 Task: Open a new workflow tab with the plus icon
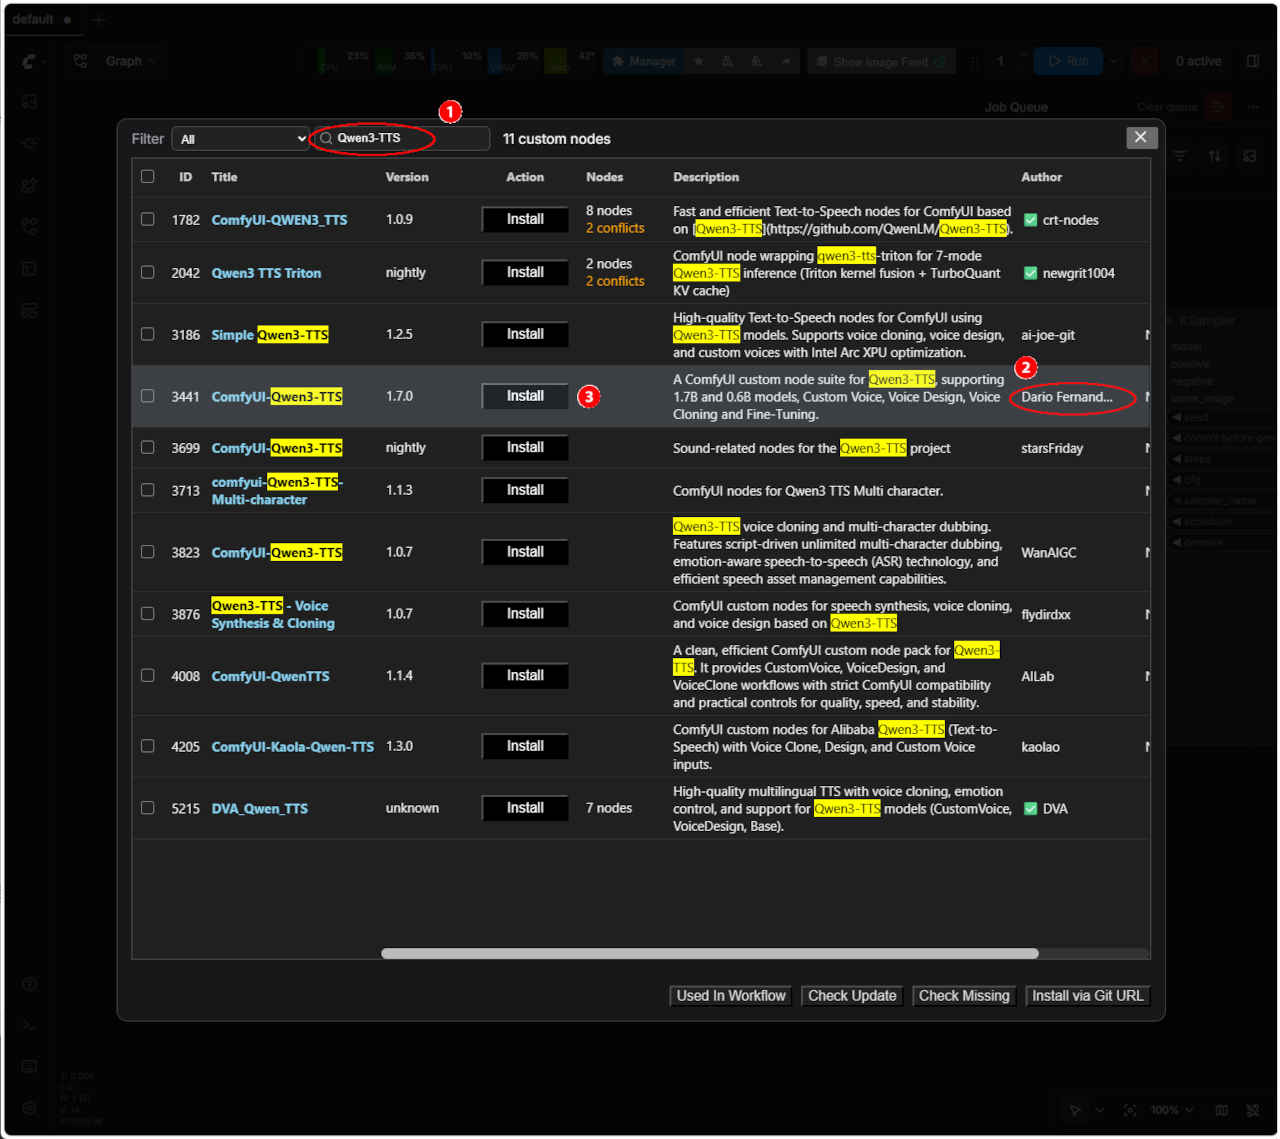[x=98, y=19]
